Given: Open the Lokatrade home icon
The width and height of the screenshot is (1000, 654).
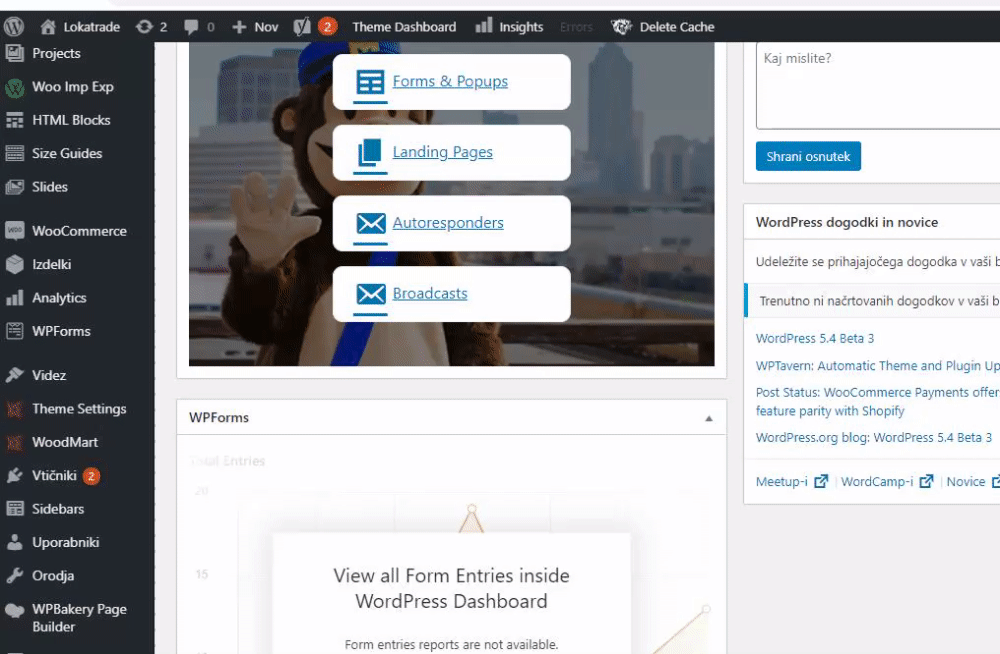Looking at the screenshot, I should tap(48, 27).
